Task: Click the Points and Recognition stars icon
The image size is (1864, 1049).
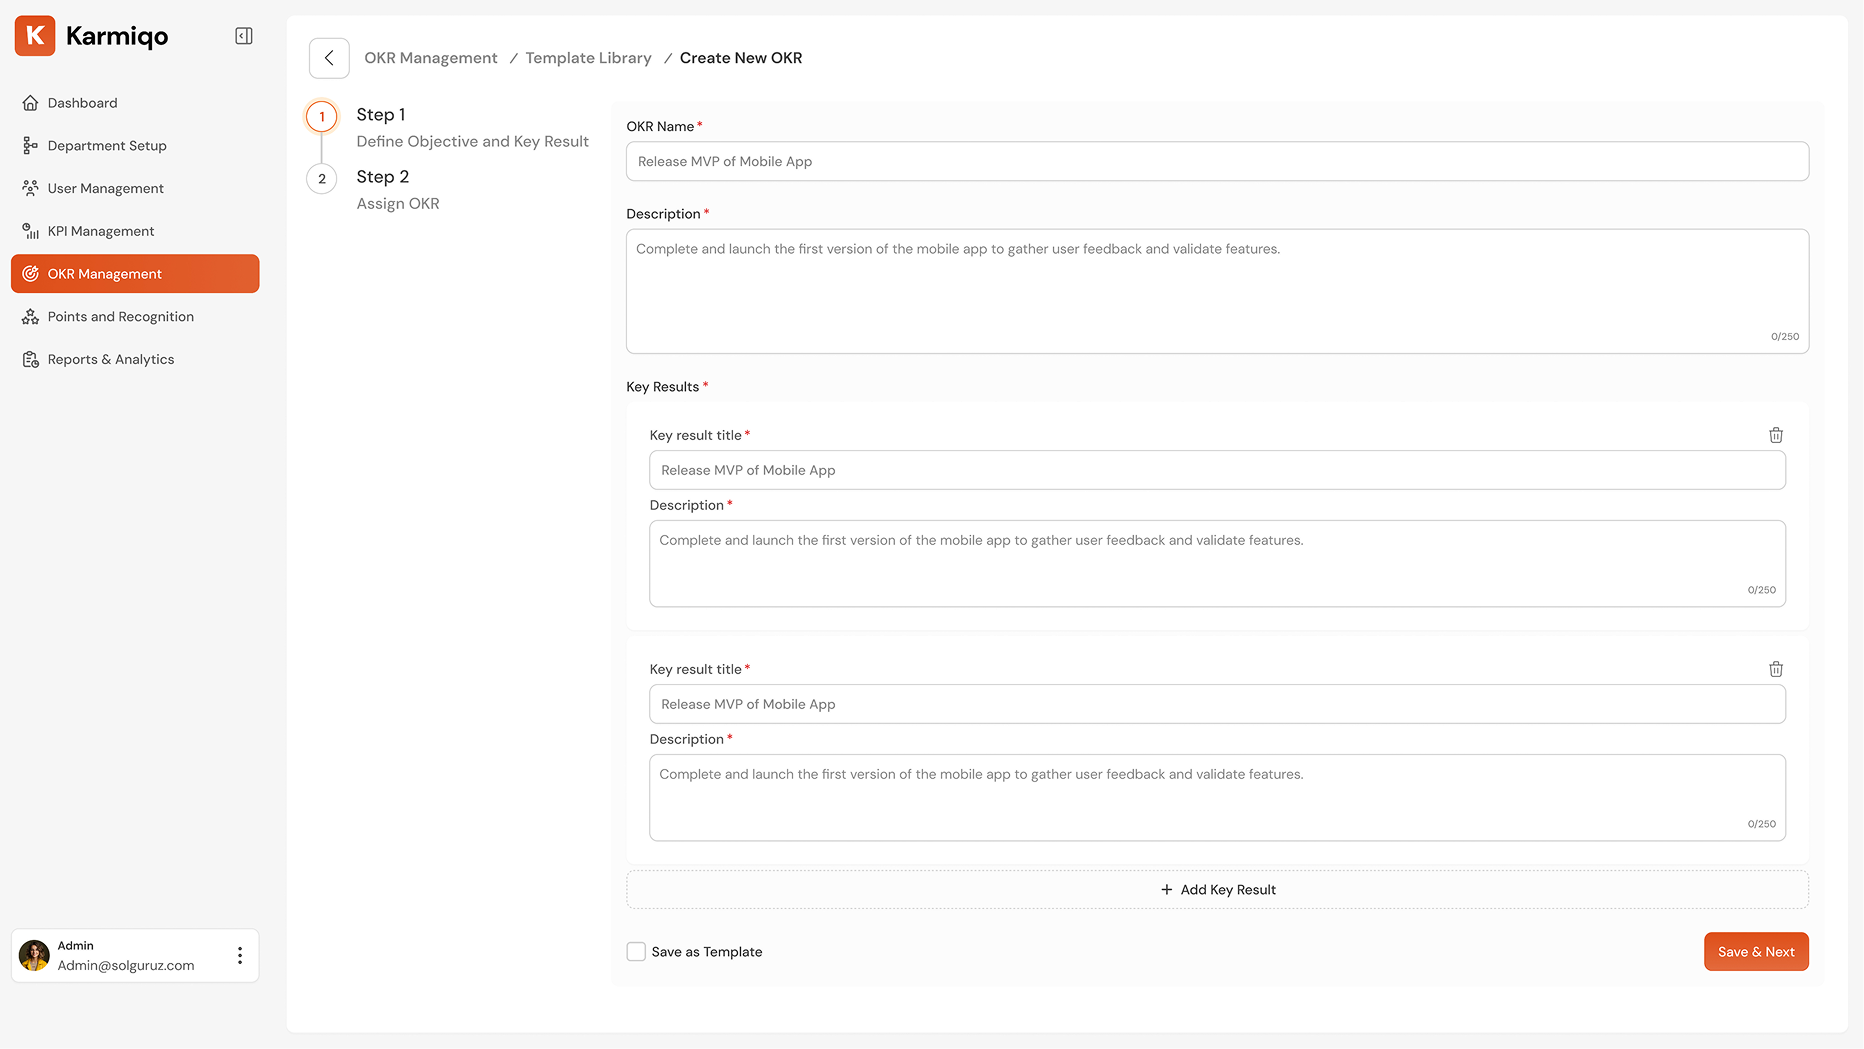Action: (x=31, y=317)
